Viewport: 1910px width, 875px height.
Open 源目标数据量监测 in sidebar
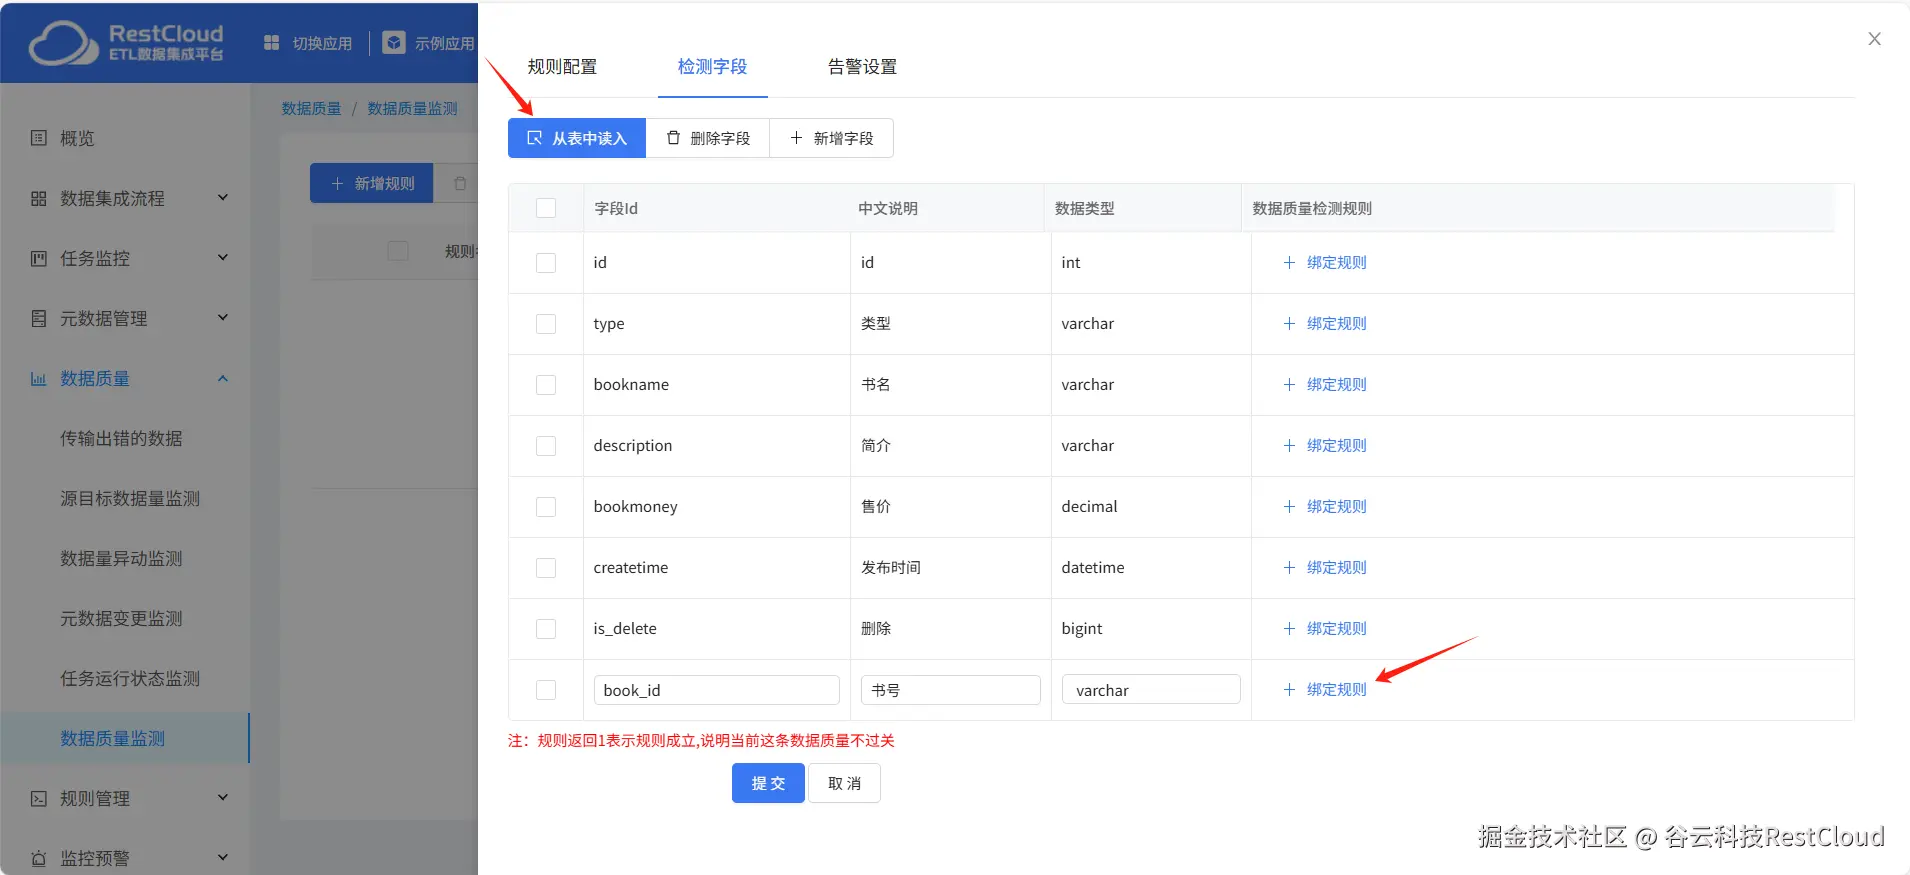point(130,498)
